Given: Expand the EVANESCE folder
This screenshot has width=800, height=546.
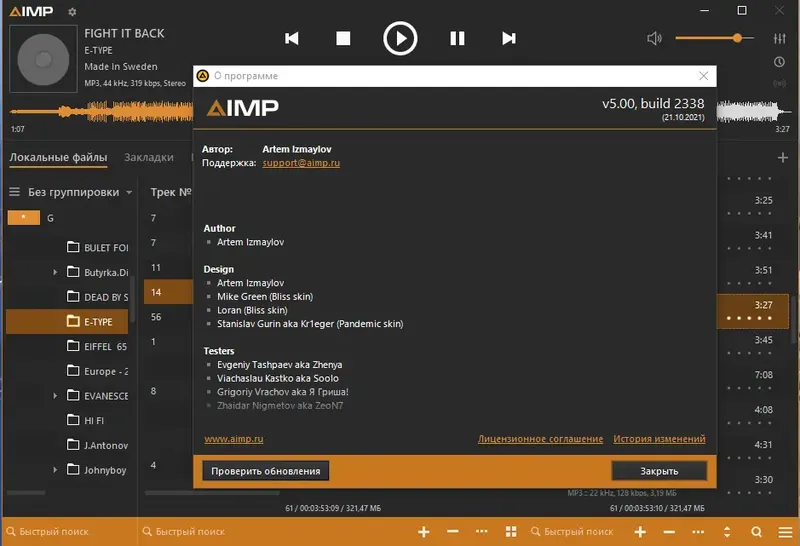Looking at the screenshot, I should [55, 396].
